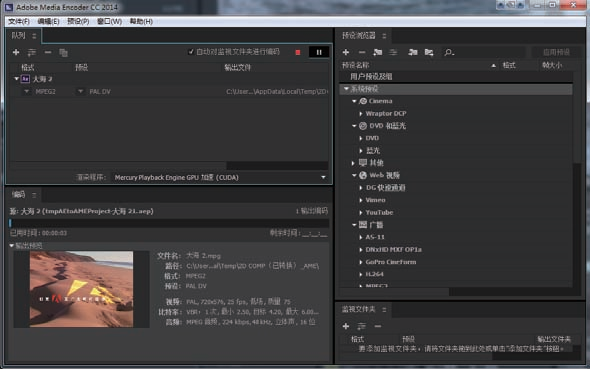This screenshot has width=590, height=369.
Task: Click preset browser horizontal scrollbar
Action: pos(394,292)
